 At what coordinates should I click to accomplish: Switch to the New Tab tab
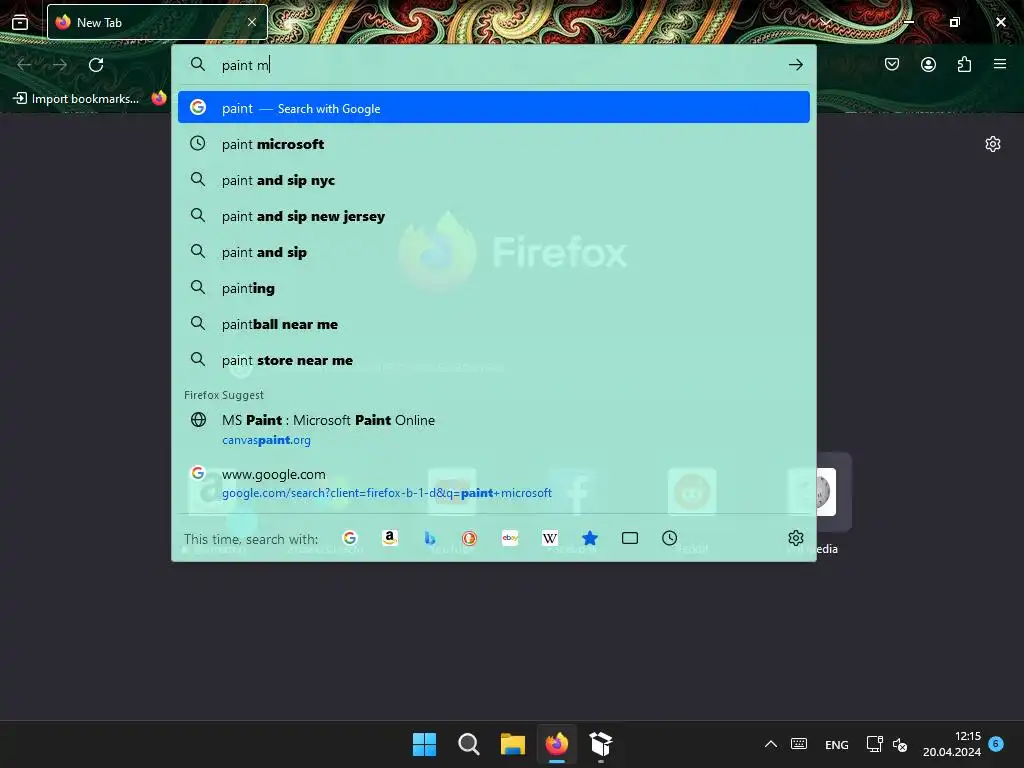click(157, 22)
